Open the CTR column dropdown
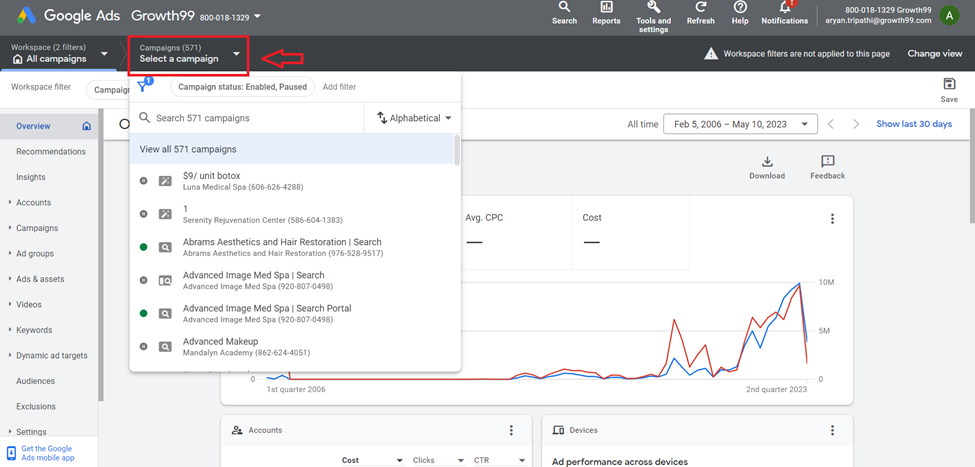Viewport: 975px width, 467px height. (499, 460)
